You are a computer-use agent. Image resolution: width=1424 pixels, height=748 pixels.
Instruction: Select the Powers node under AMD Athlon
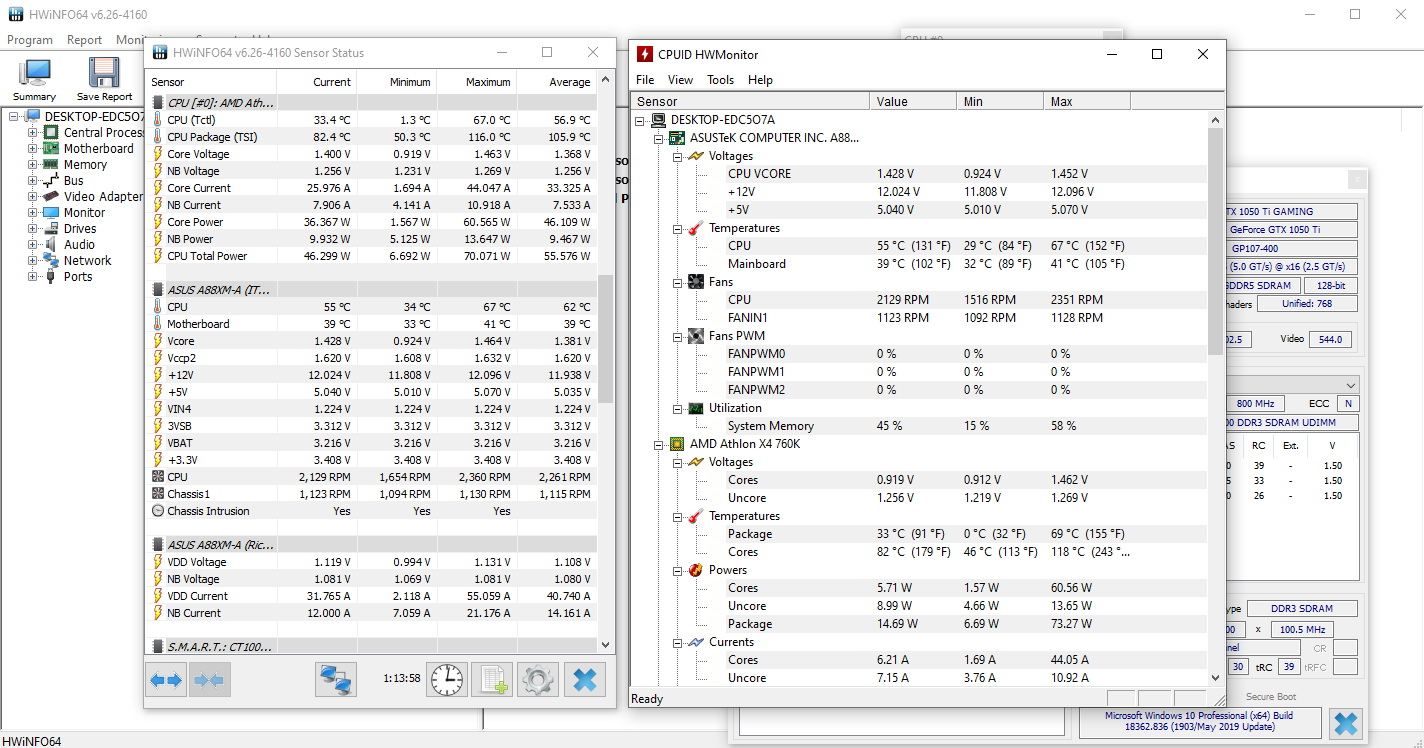click(728, 570)
